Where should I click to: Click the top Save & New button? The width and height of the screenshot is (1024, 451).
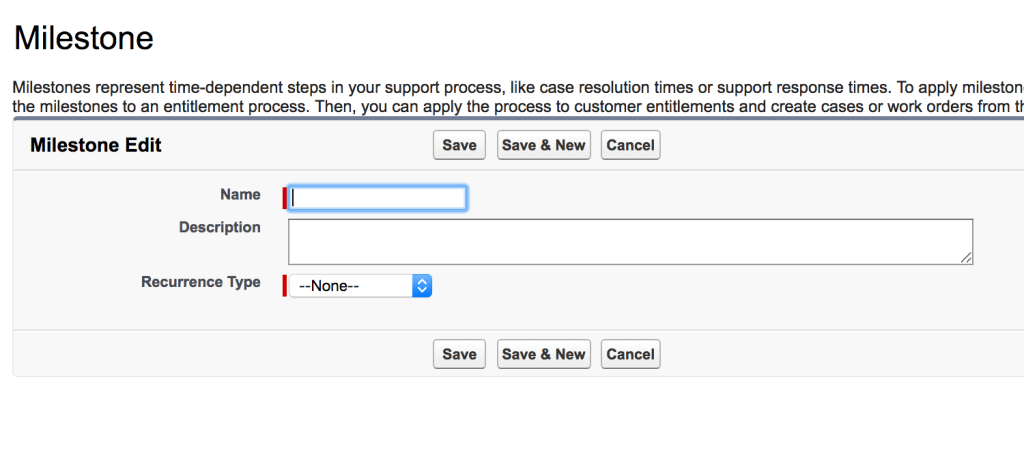click(x=543, y=145)
